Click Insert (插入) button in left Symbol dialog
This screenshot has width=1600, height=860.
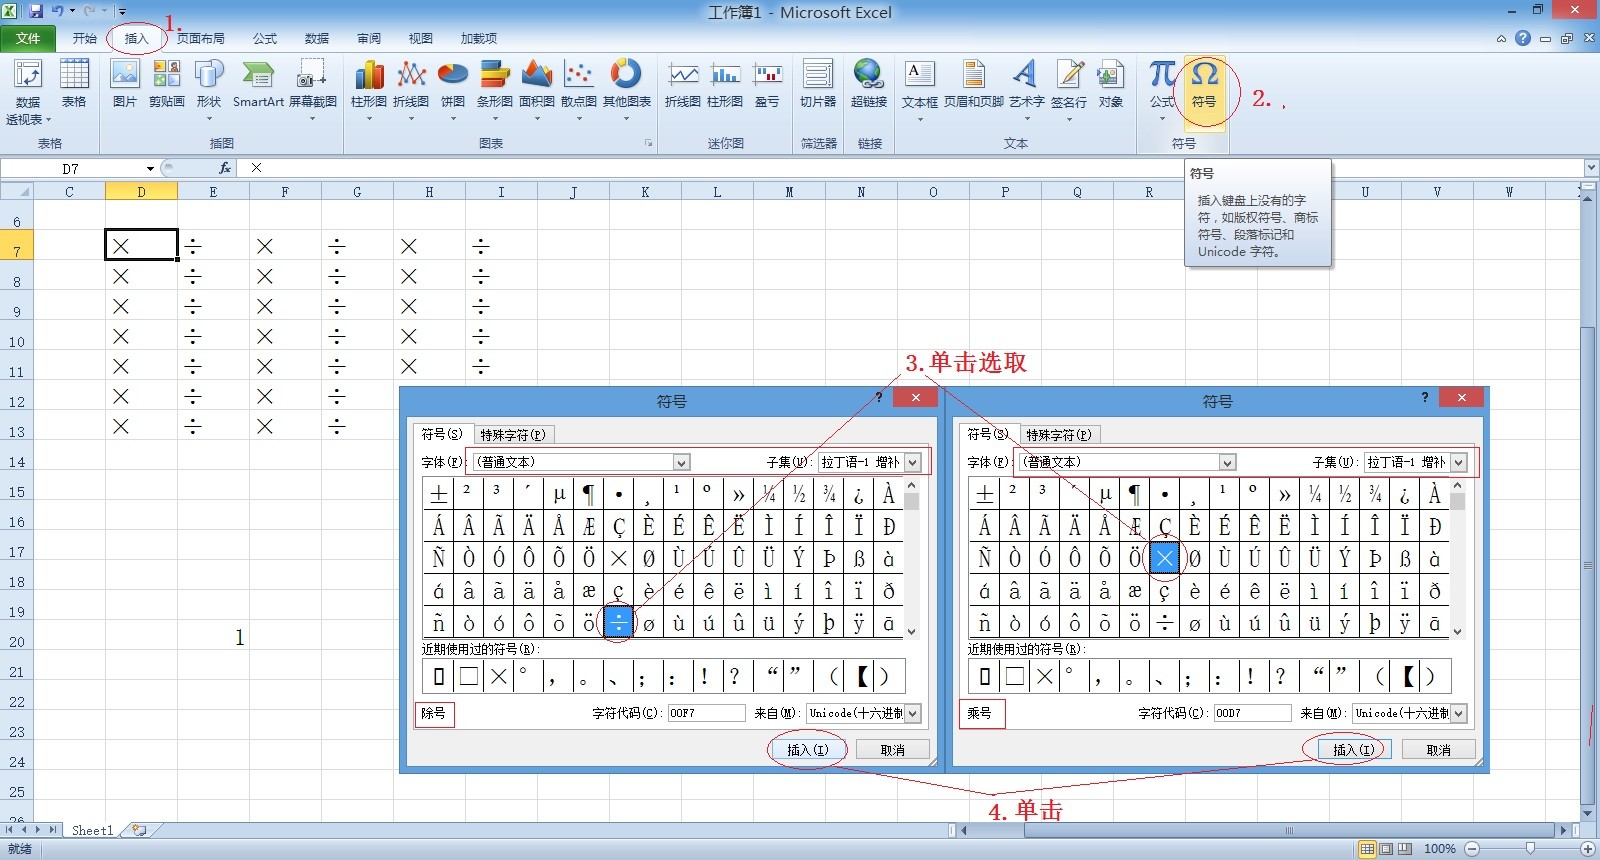point(808,750)
